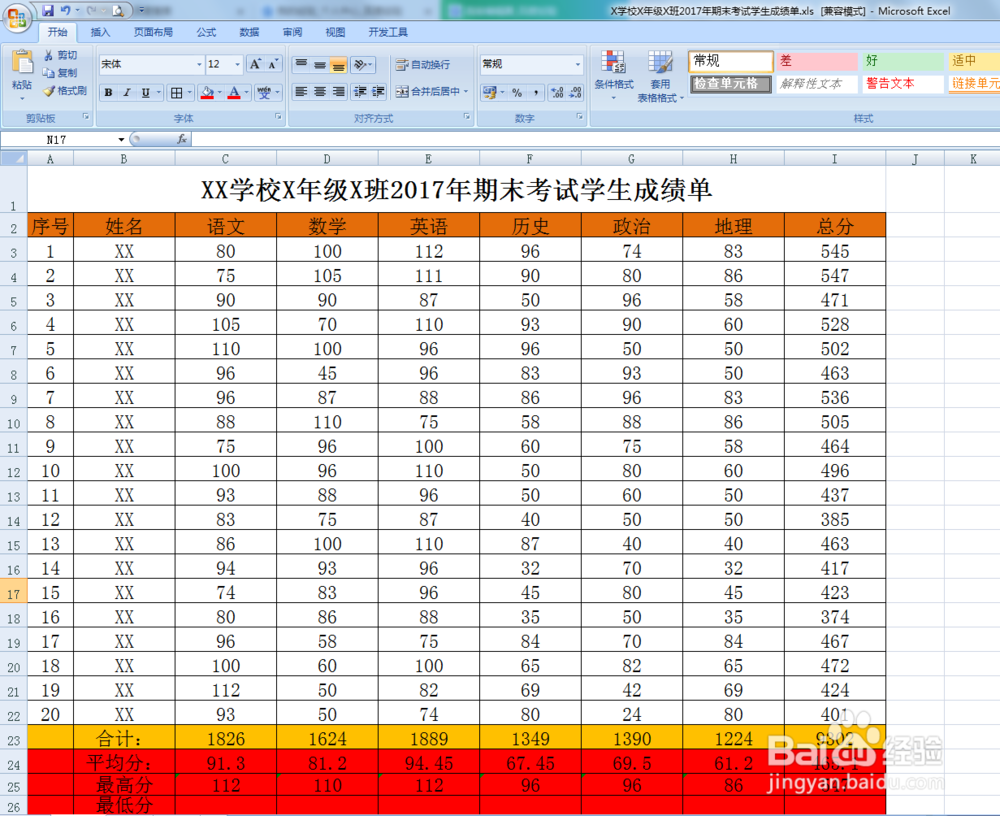
Task: Toggle bold formatting
Action: point(108,93)
